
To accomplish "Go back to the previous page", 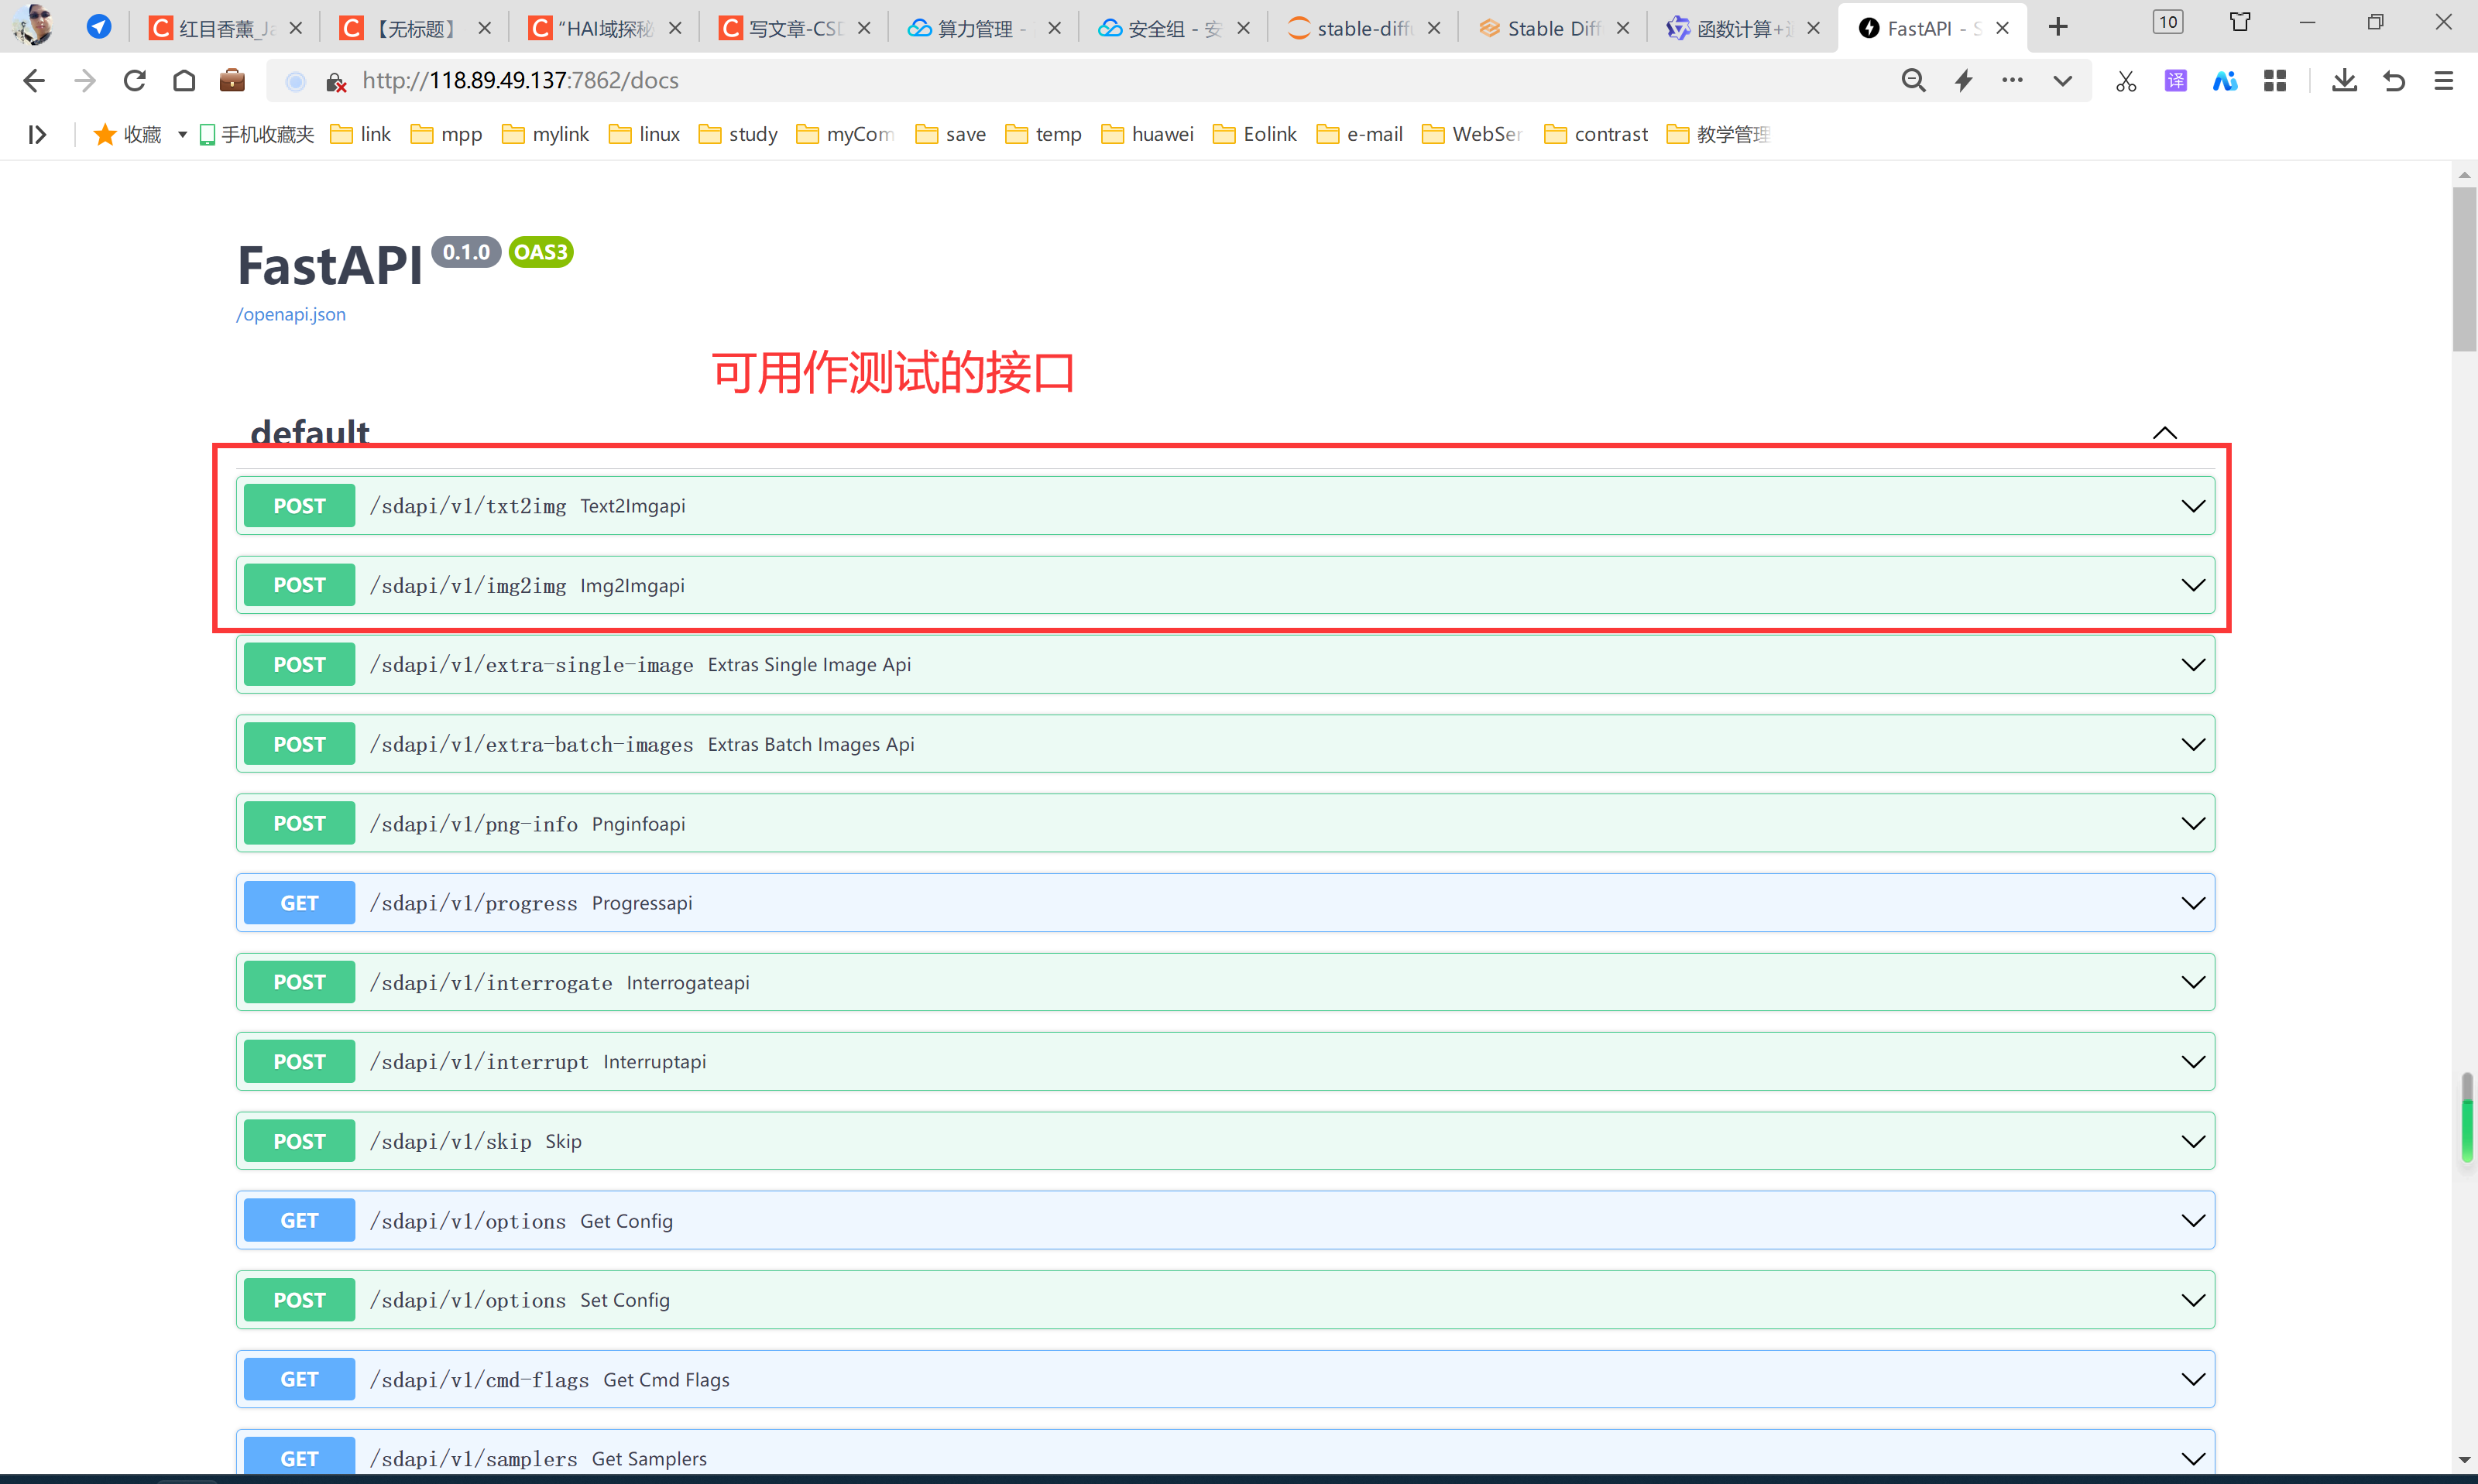I will point(34,81).
